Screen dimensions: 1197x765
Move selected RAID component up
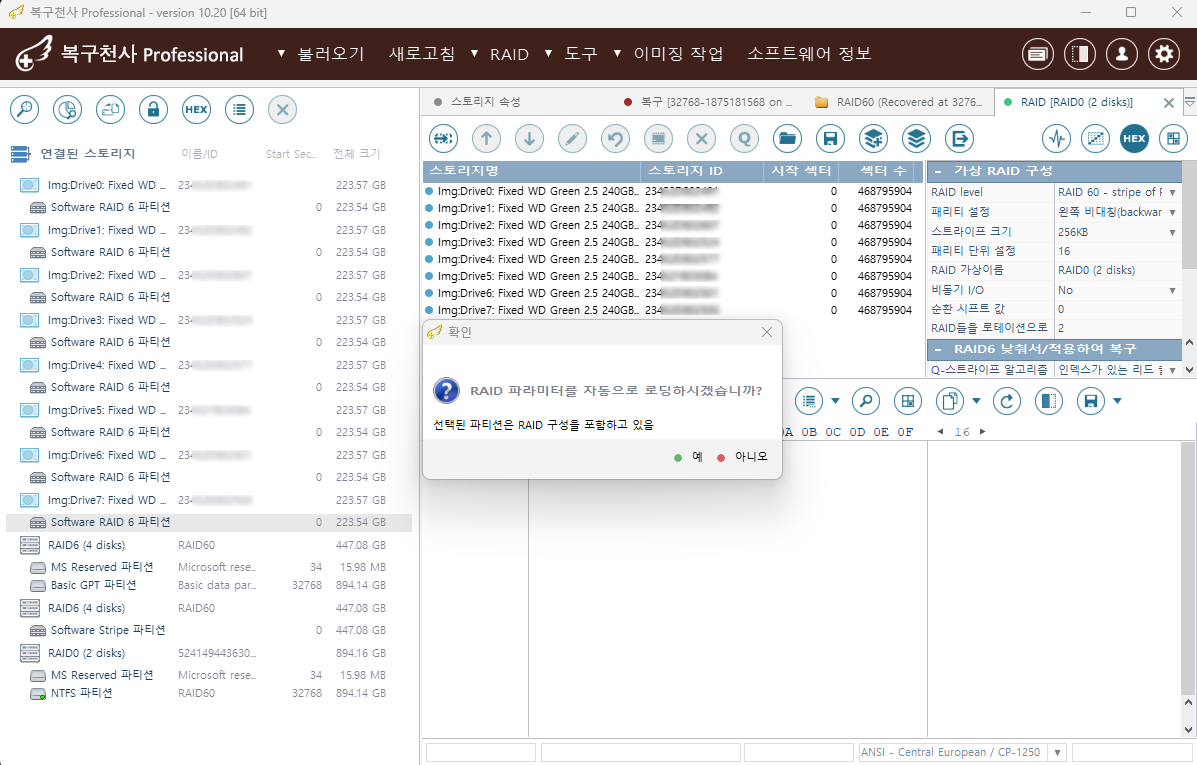point(486,139)
